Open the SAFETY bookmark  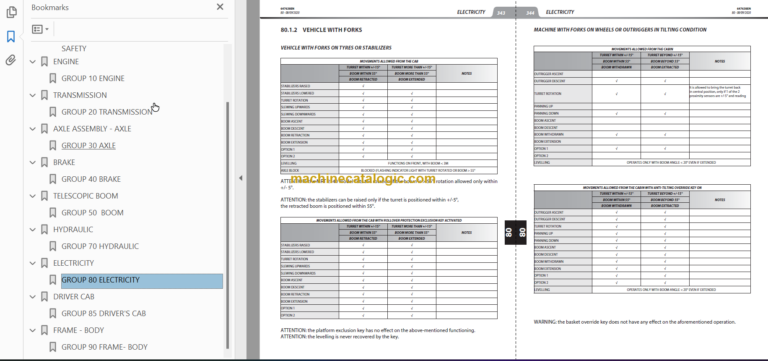74,48
